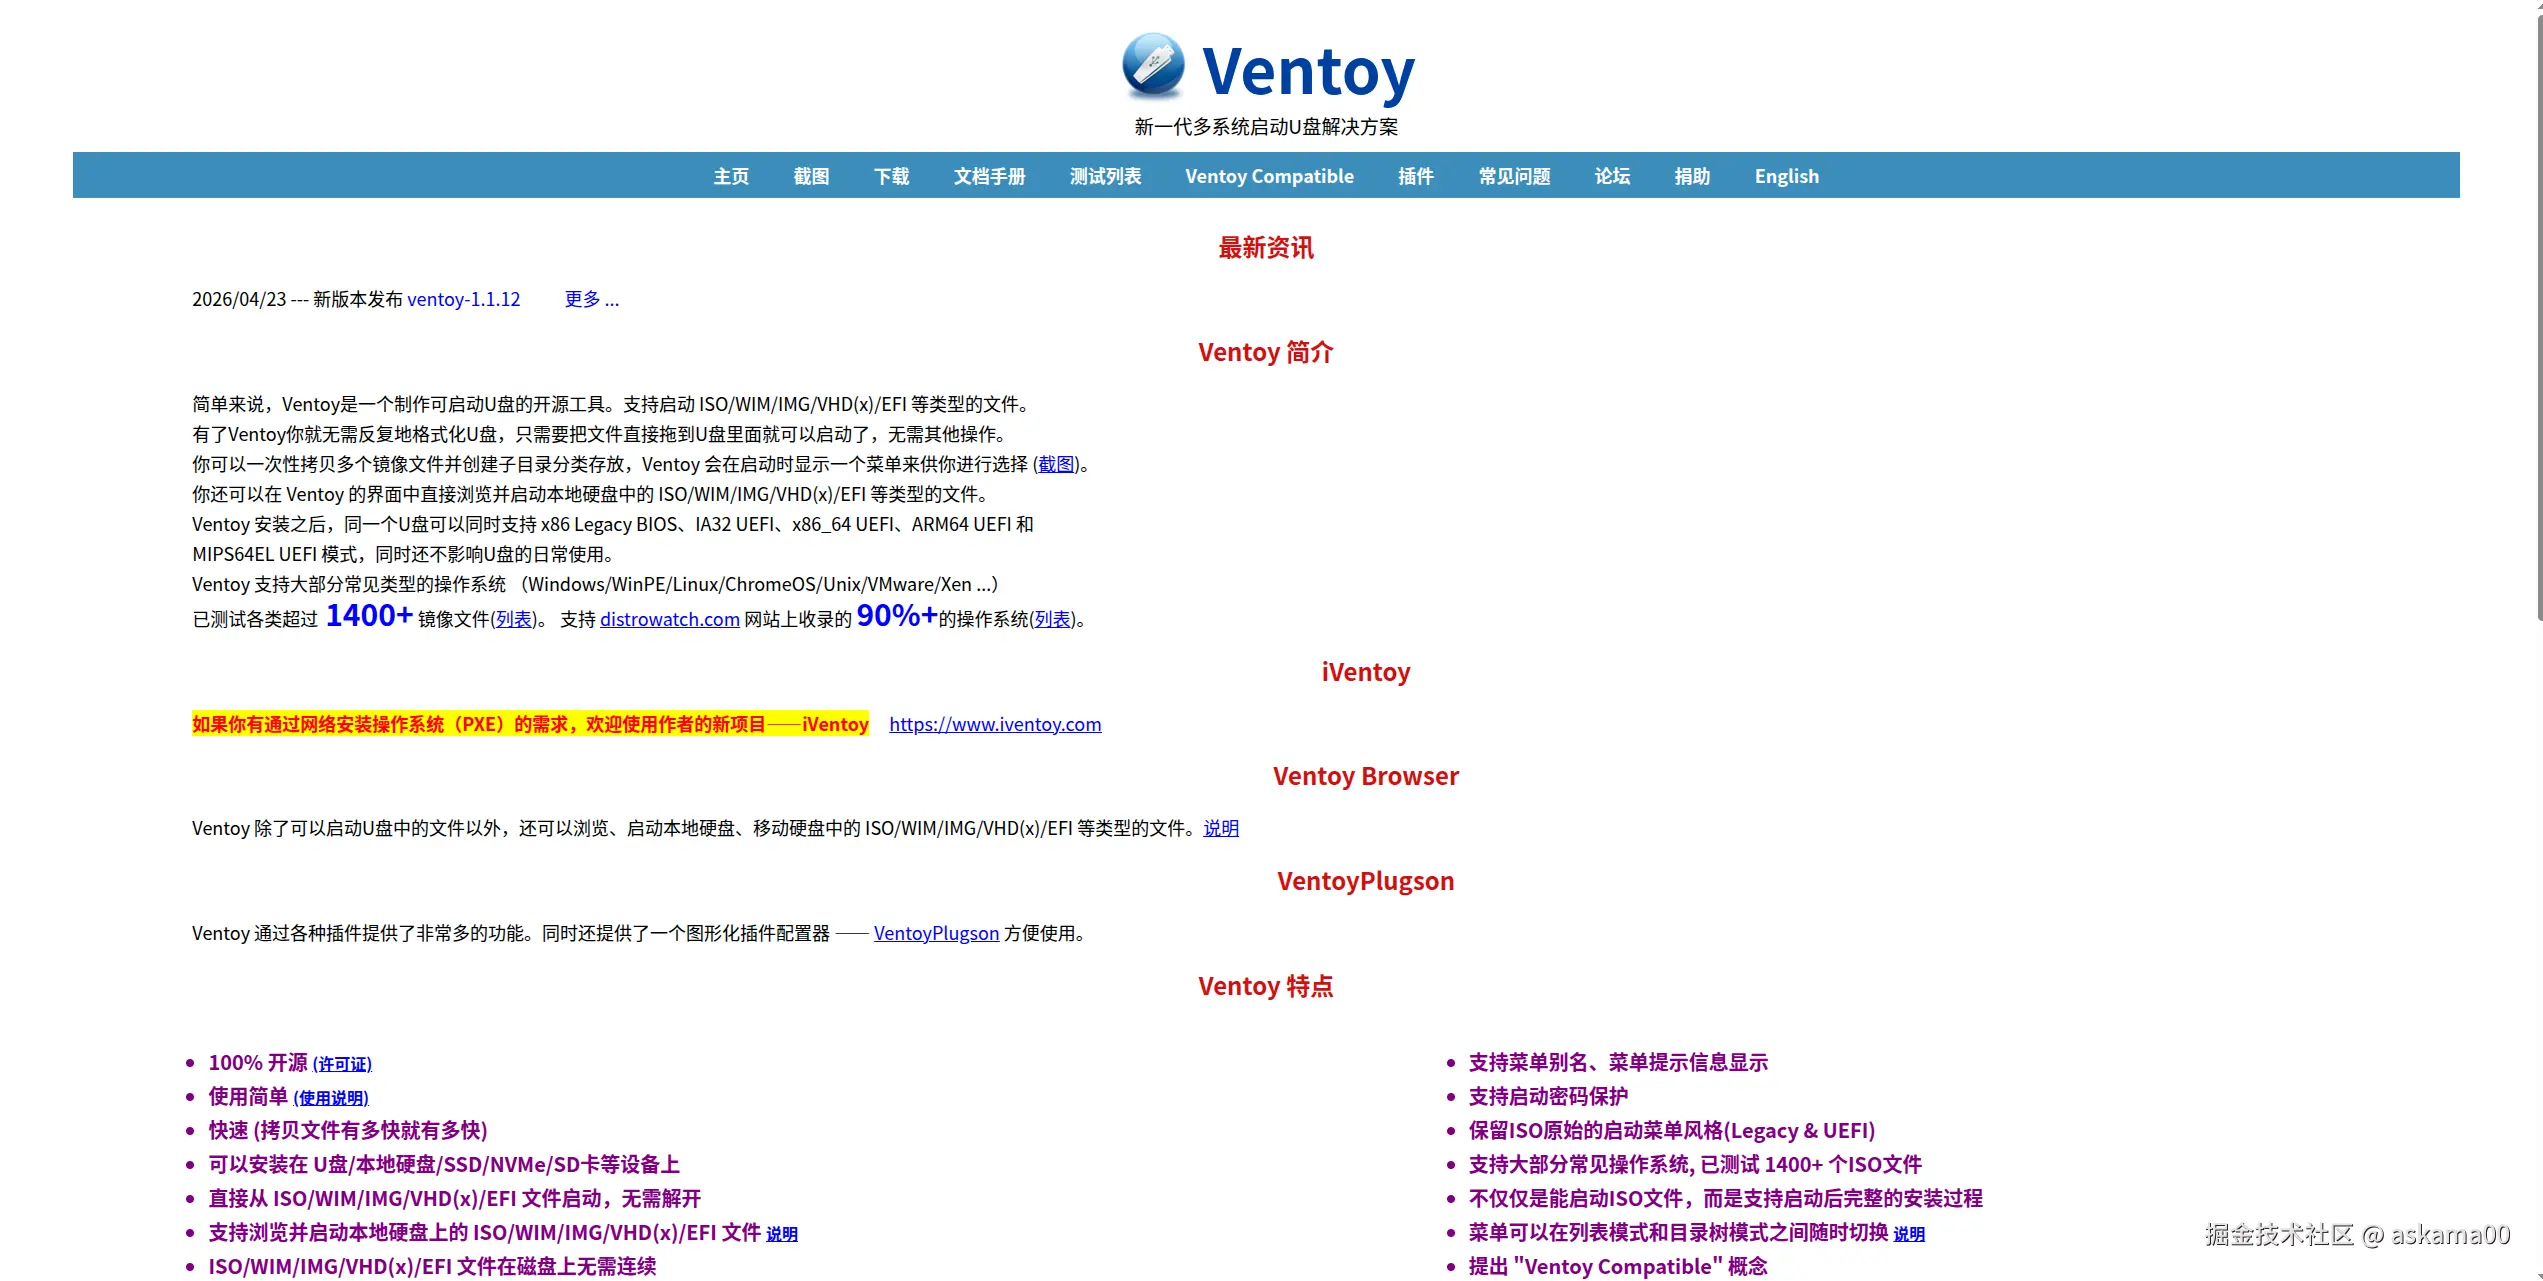Open the 插件 nav item
Viewport: 2543px width, 1281px height.
1416,176
